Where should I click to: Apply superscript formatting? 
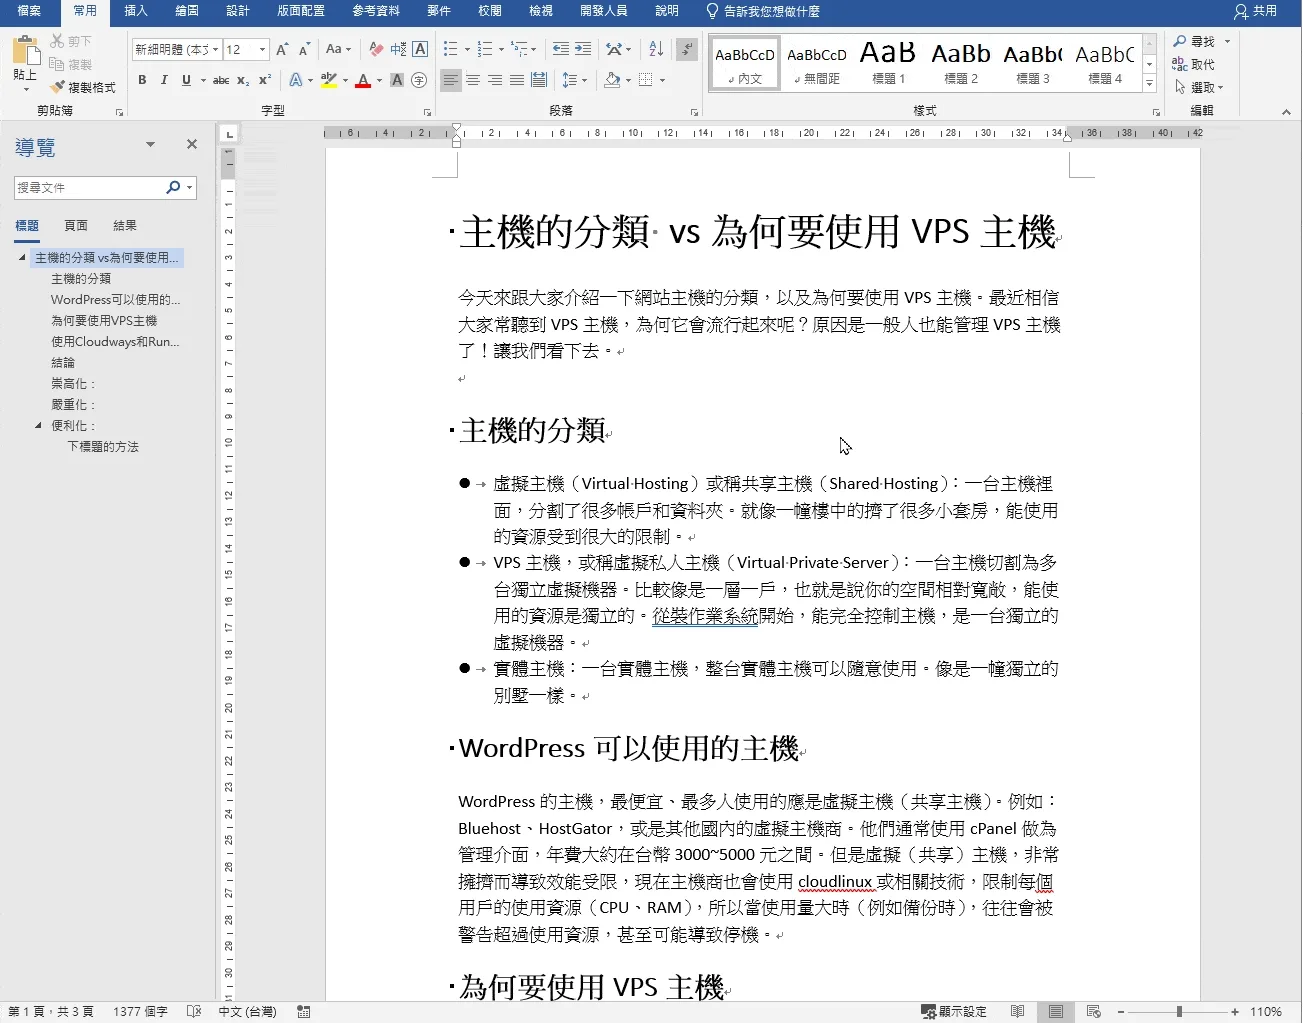(x=265, y=80)
